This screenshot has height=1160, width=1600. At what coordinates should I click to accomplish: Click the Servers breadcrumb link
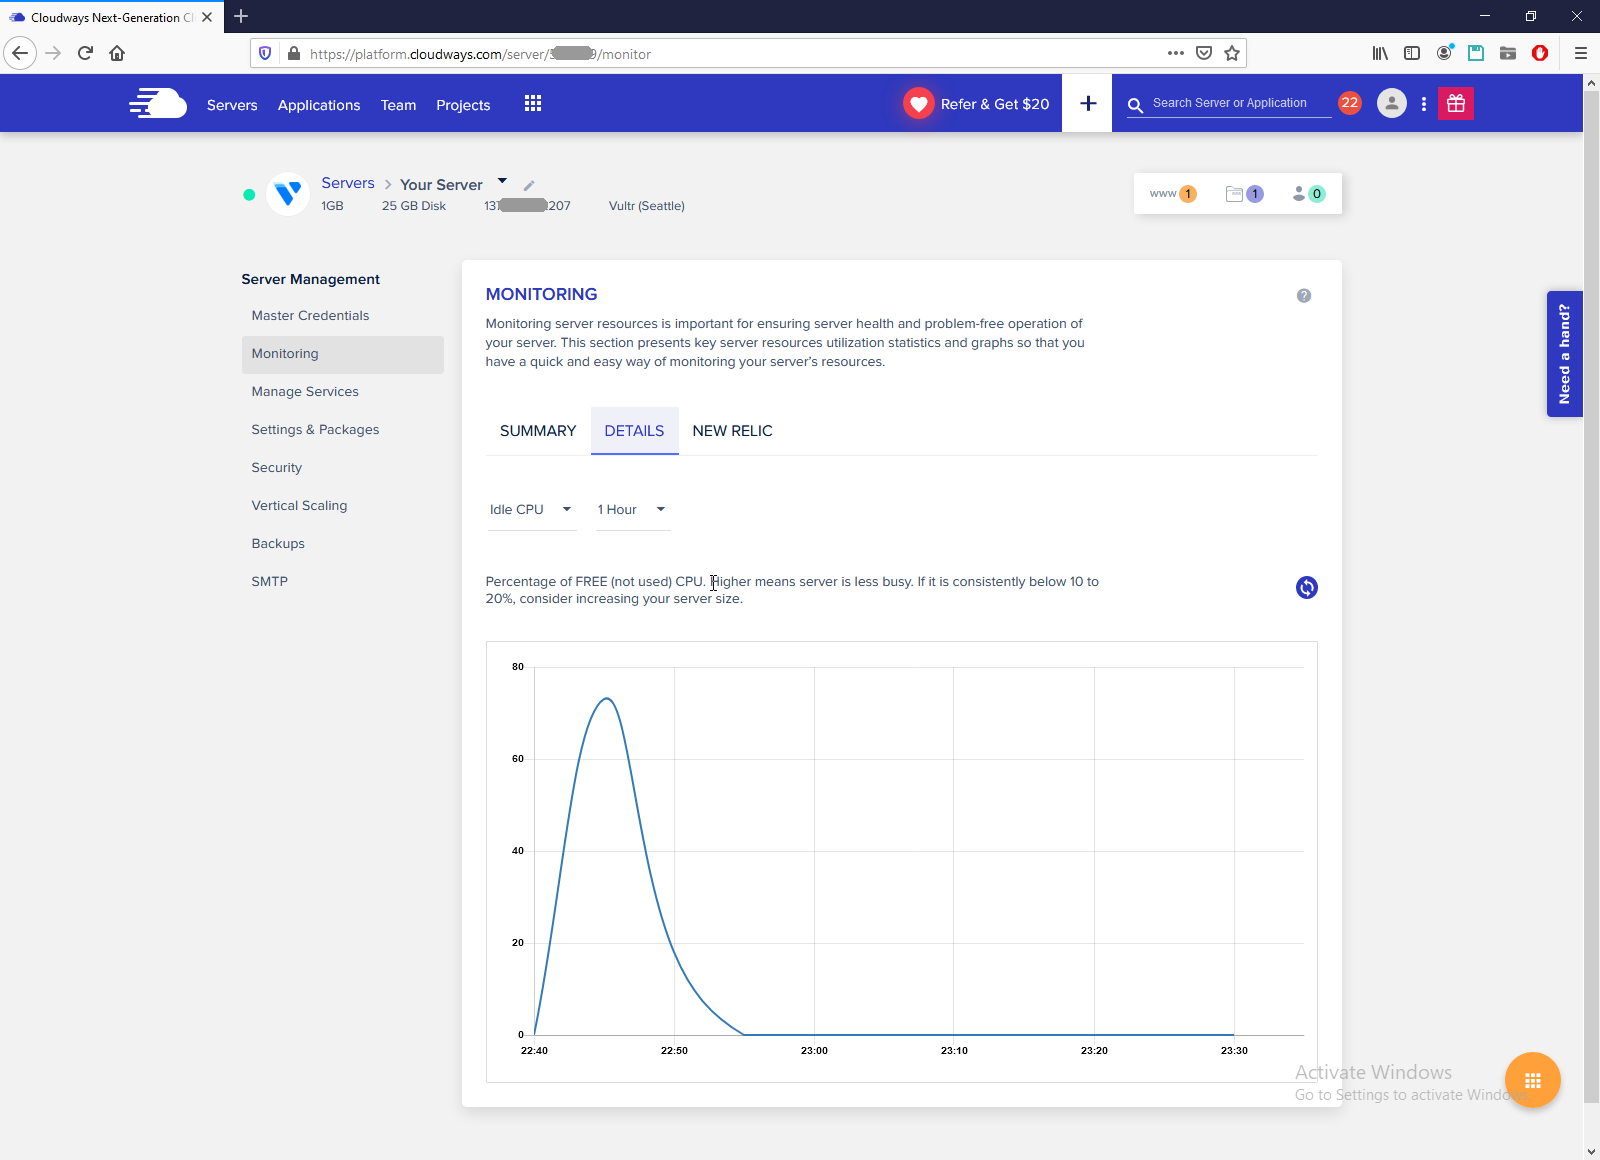348,183
